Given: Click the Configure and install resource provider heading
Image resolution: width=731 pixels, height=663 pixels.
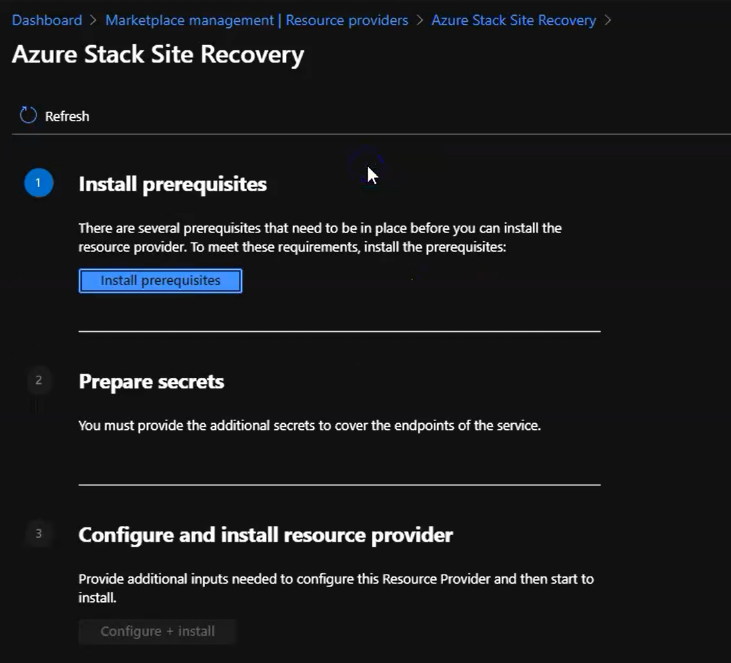Looking at the screenshot, I should pos(265,535).
